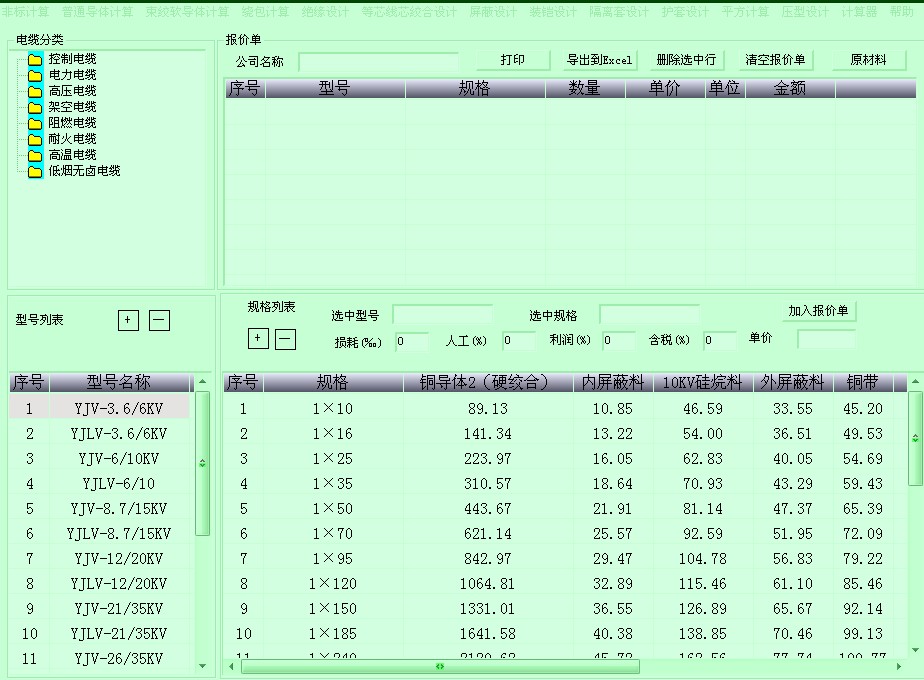
Task: Click the 控制电缆 folder icon
Action: [x=35, y=59]
